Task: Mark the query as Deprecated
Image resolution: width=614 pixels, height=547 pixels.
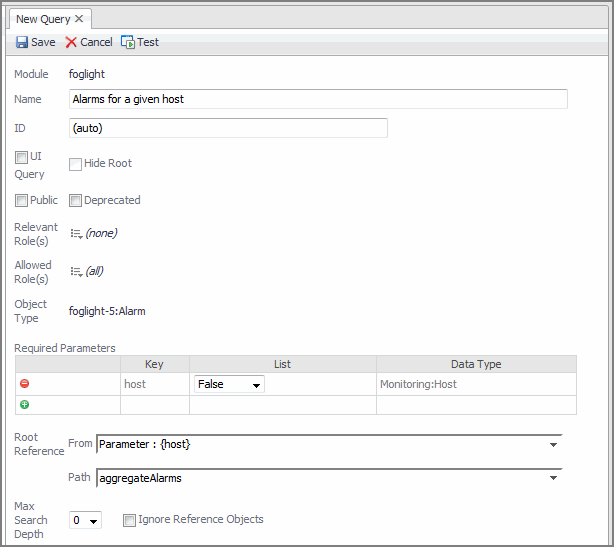Action: [x=75, y=200]
